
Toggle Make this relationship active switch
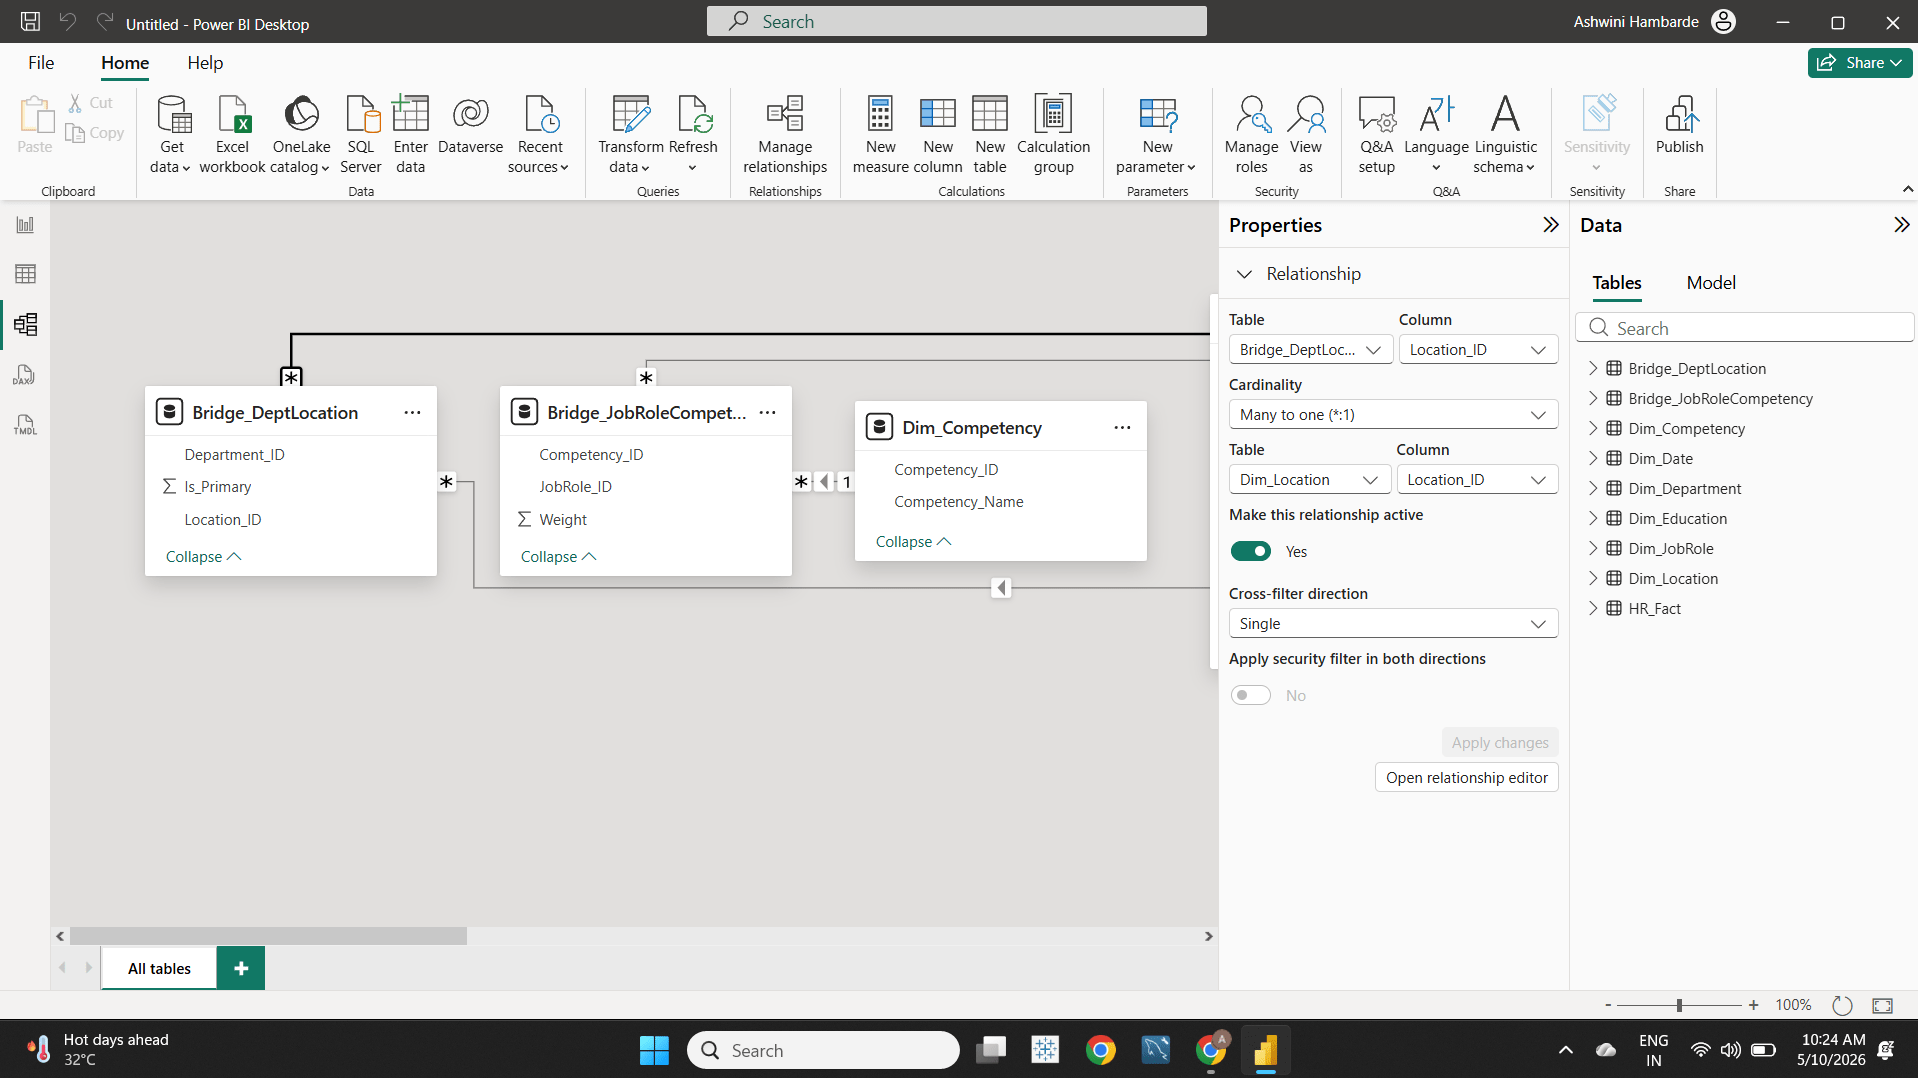point(1250,551)
